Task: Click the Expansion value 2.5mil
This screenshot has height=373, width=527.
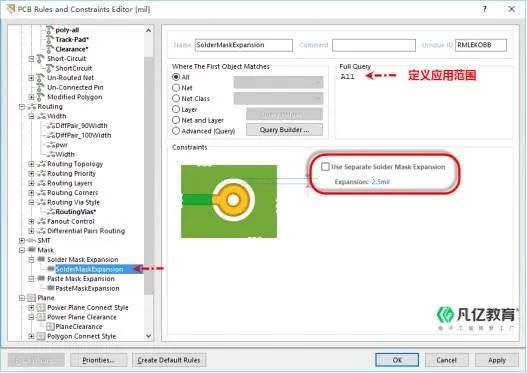Action: 380,182
